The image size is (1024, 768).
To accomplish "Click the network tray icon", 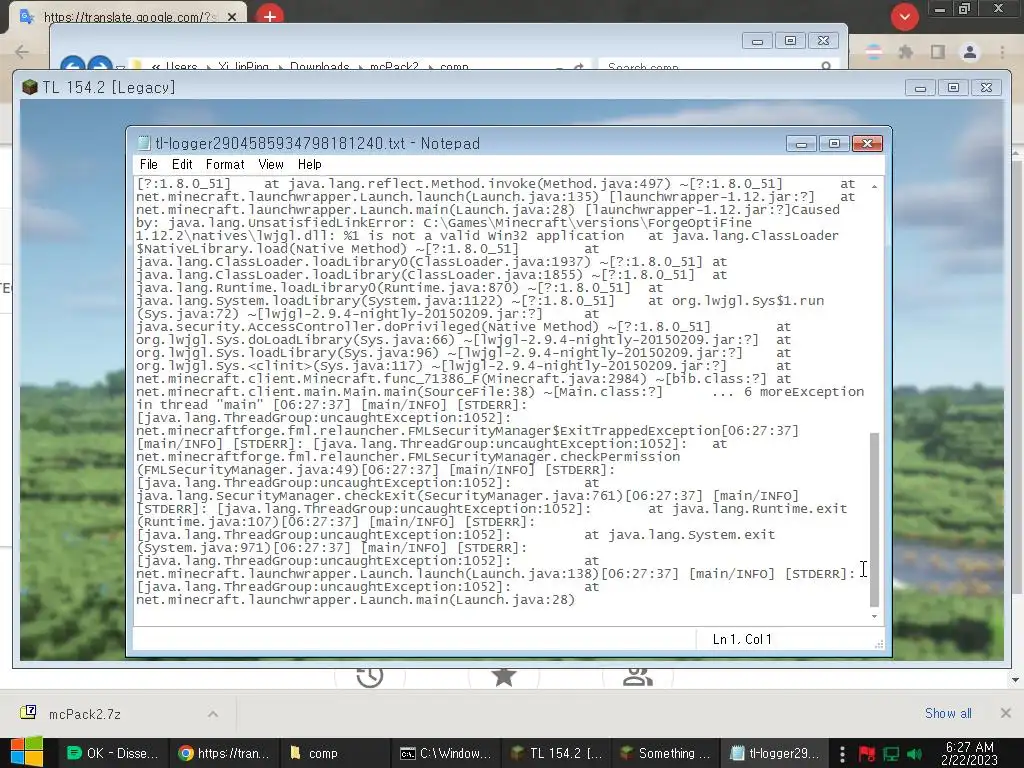I will (x=891, y=754).
